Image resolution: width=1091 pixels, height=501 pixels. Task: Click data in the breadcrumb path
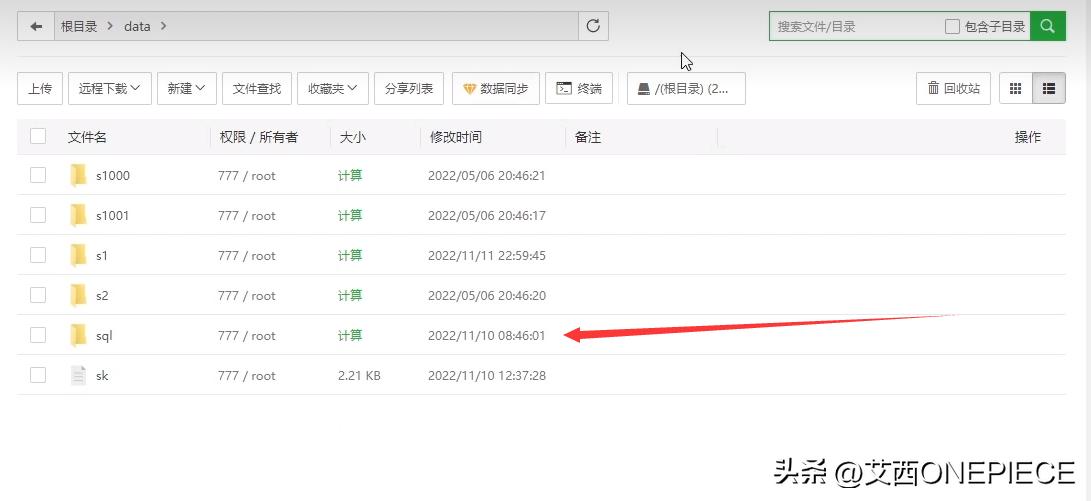(x=137, y=26)
